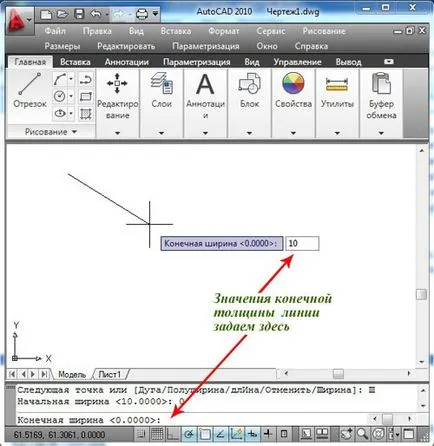434x446 pixels.
Task: Toggle Lineweight display in status bar
Action: (x=268, y=434)
